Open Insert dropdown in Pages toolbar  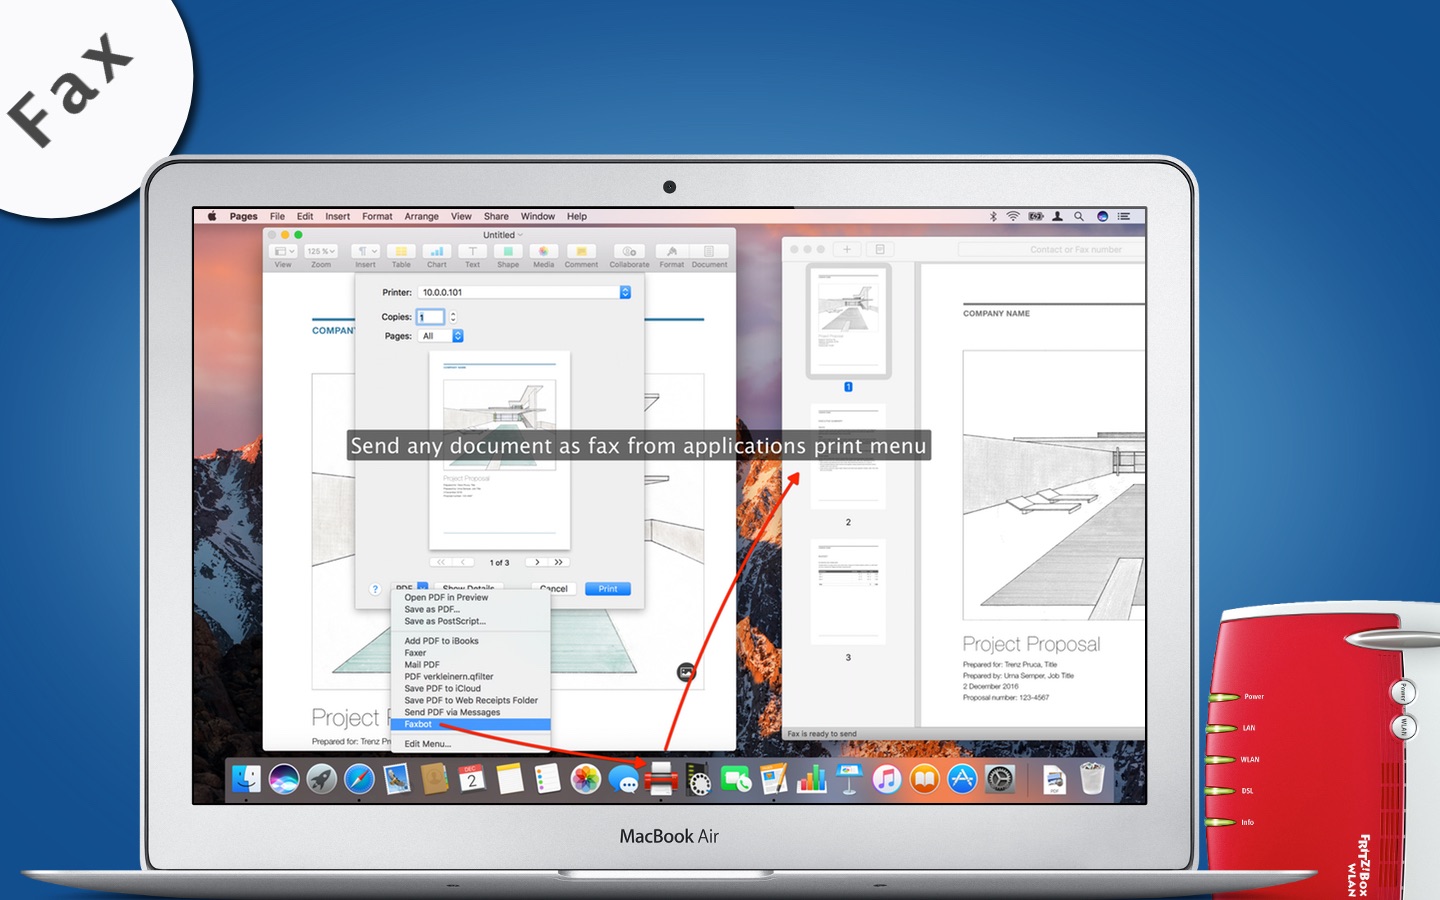[365, 251]
